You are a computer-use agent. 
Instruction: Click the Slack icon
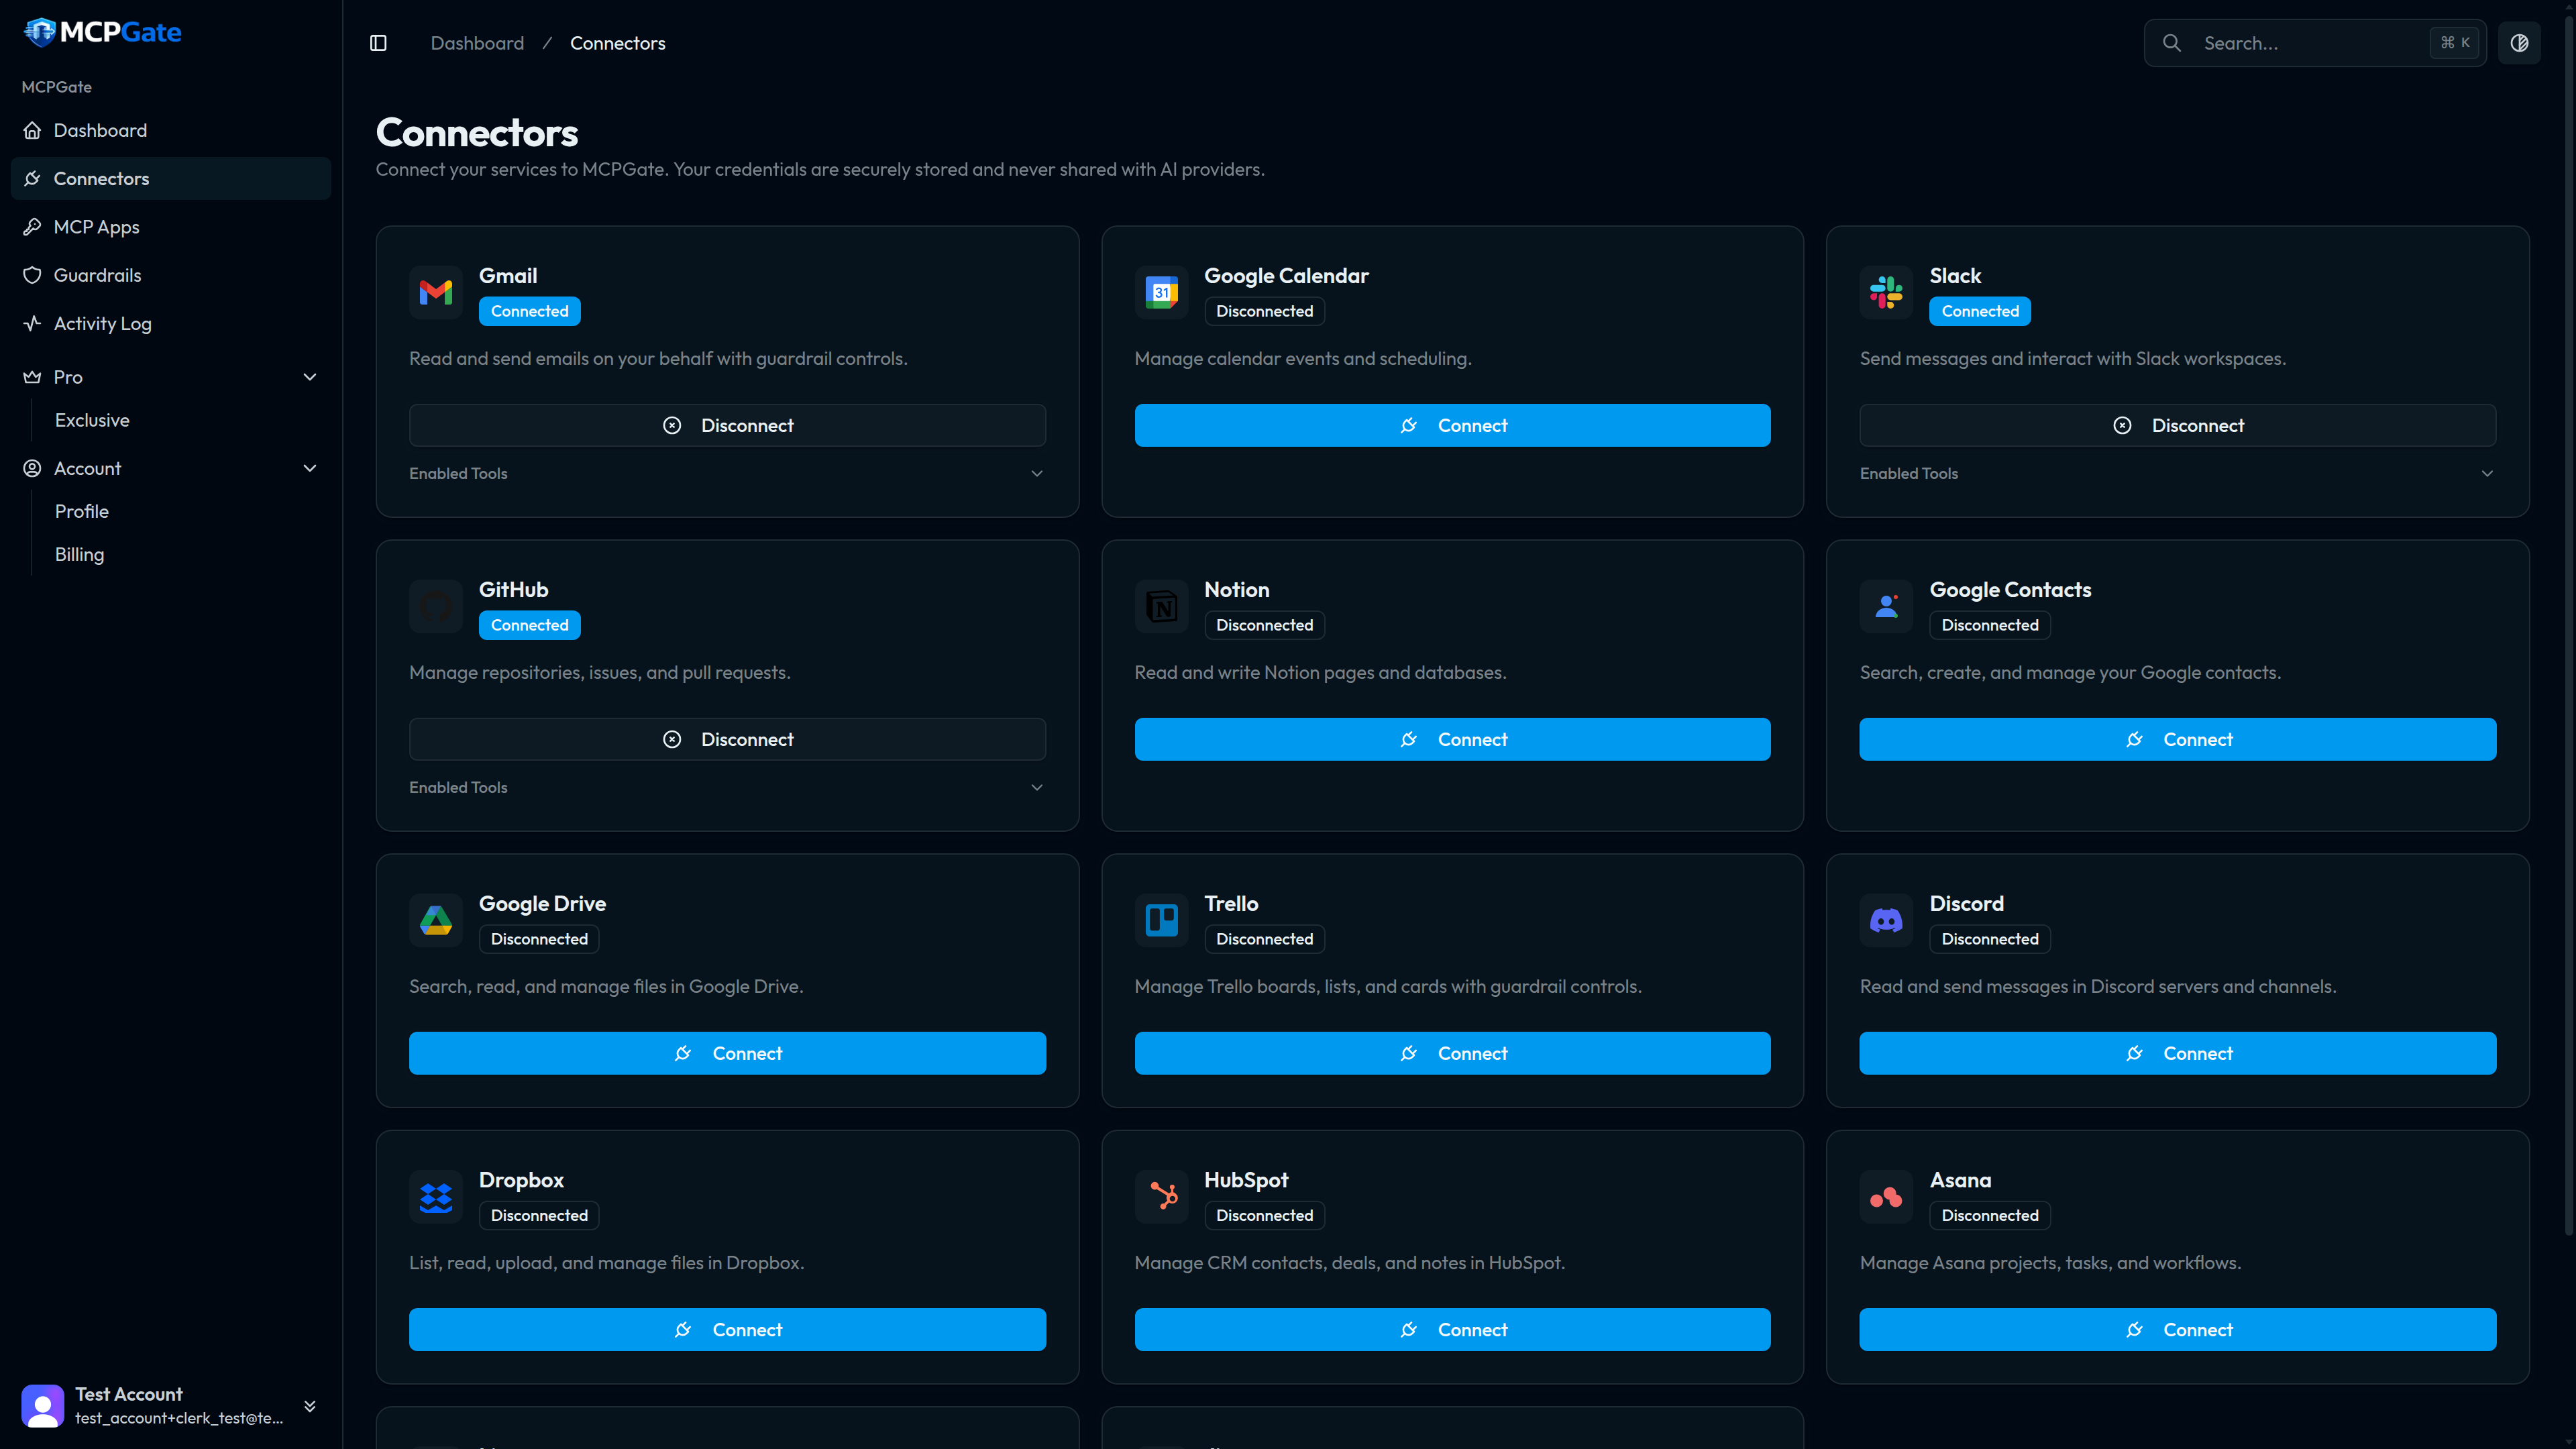(1886, 292)
